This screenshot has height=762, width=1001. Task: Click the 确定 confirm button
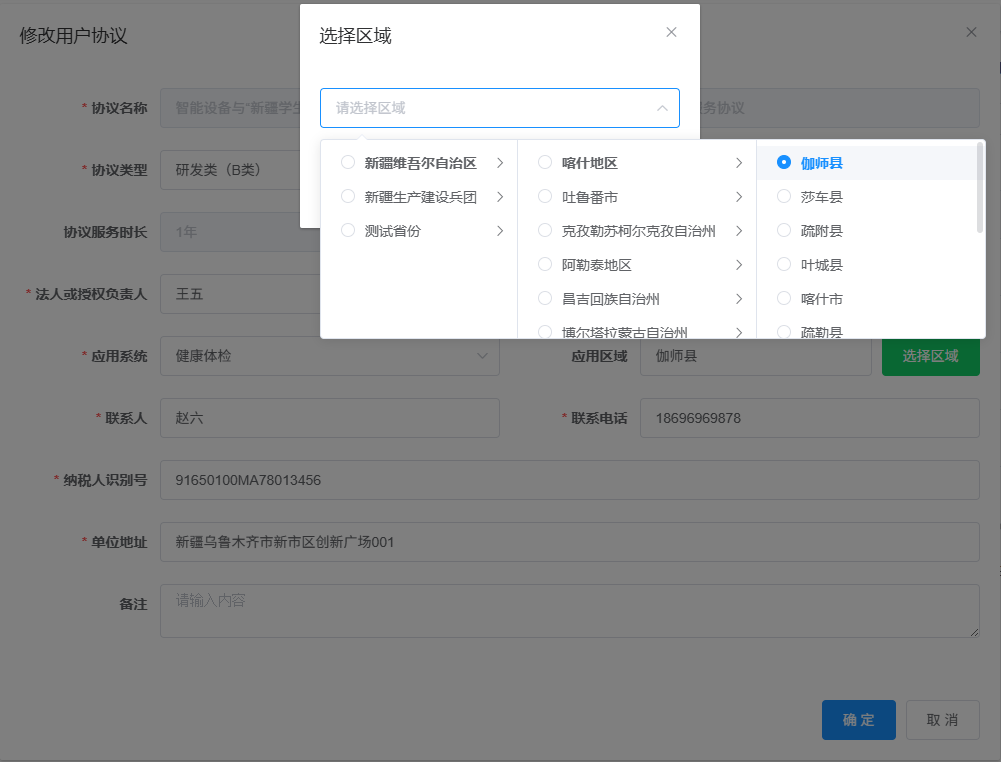click(858, 720)
